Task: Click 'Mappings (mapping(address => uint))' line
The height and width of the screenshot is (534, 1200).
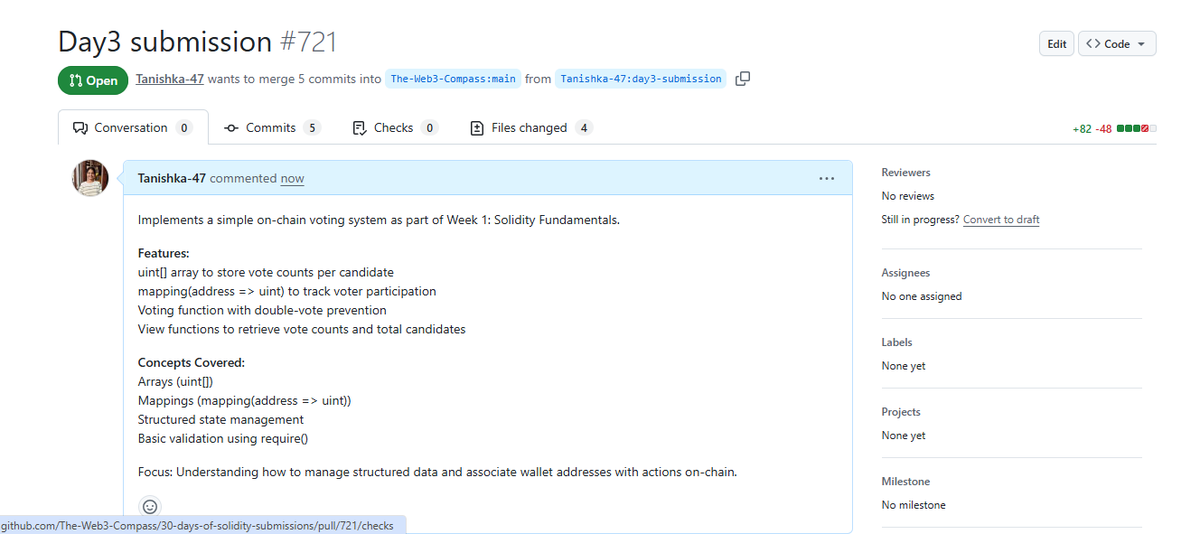Action: (245, 401)
